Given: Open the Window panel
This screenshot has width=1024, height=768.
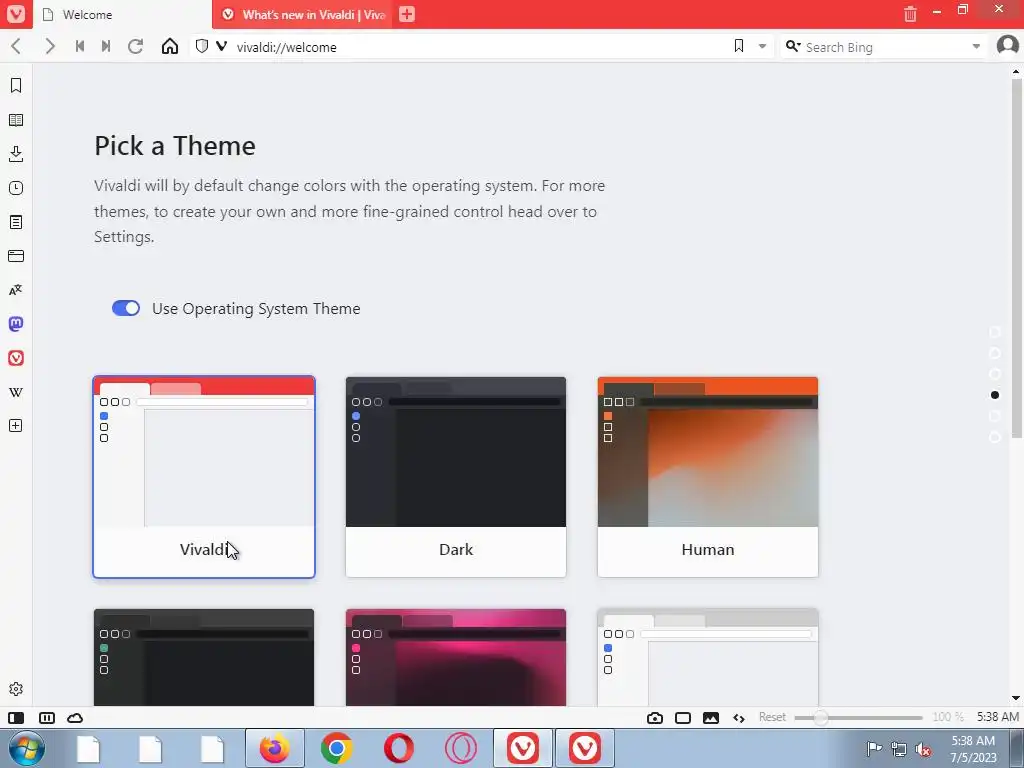Looking at the screenshot, I should 16,256.
